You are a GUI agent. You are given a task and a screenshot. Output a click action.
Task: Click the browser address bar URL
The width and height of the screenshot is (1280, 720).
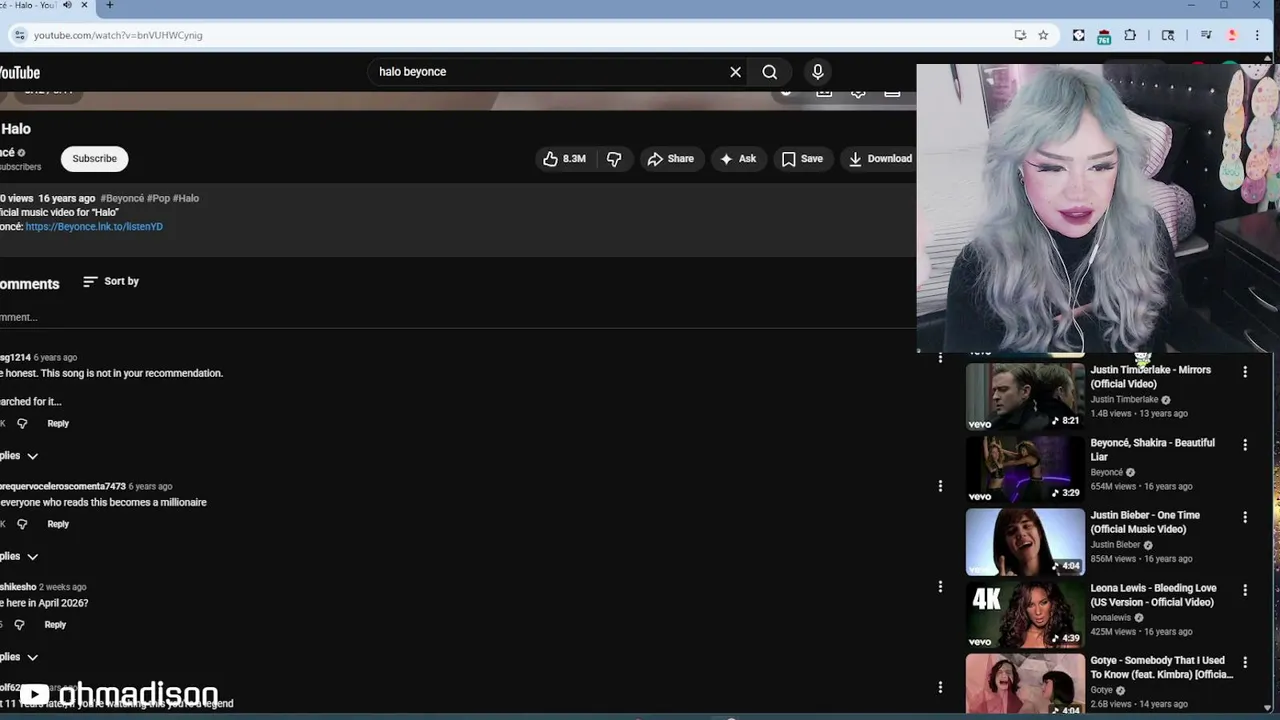(x=118, y=35)
